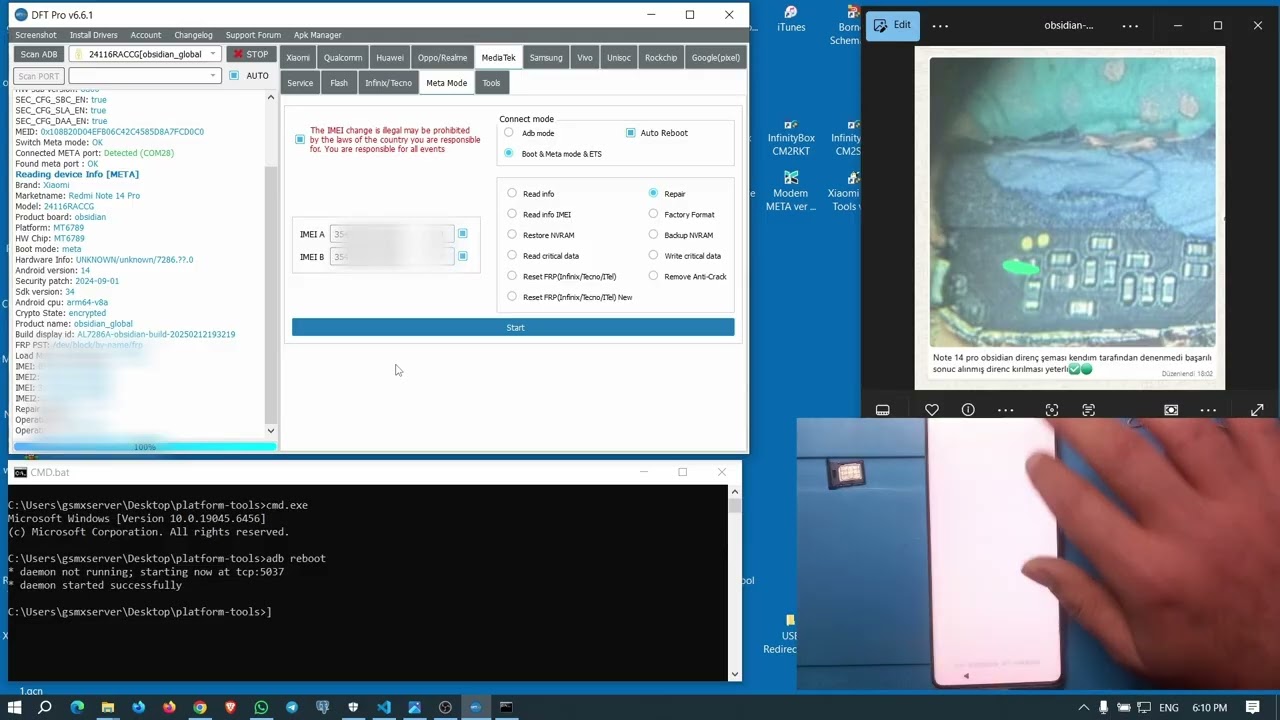Select the Factory Format radio button
The width and height of the screenshot is (1280, 720).
point(653,214)
